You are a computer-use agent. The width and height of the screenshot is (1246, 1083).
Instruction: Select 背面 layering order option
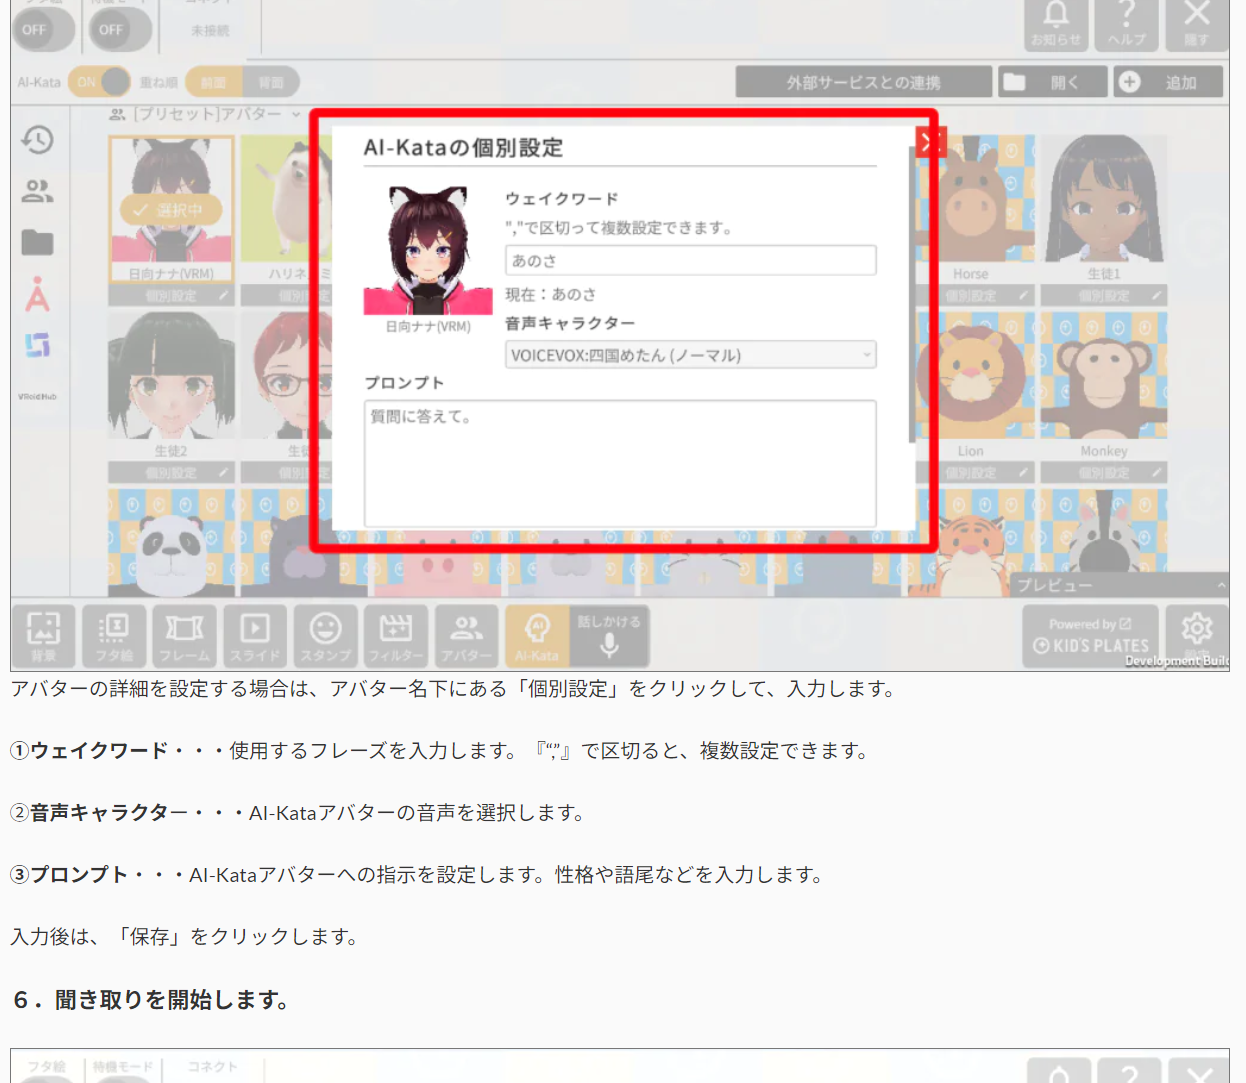click(271, 82)
